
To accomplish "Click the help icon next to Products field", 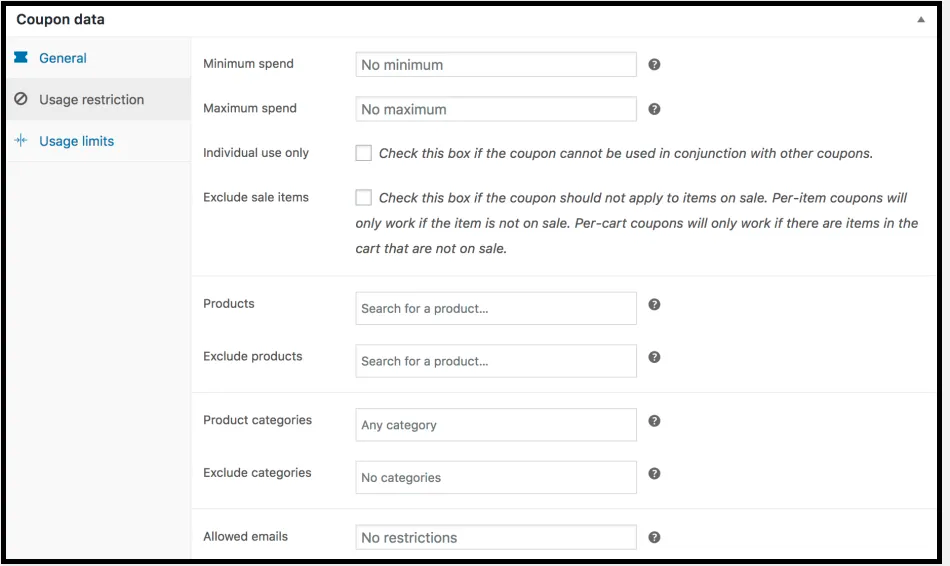I will [654, 304].
